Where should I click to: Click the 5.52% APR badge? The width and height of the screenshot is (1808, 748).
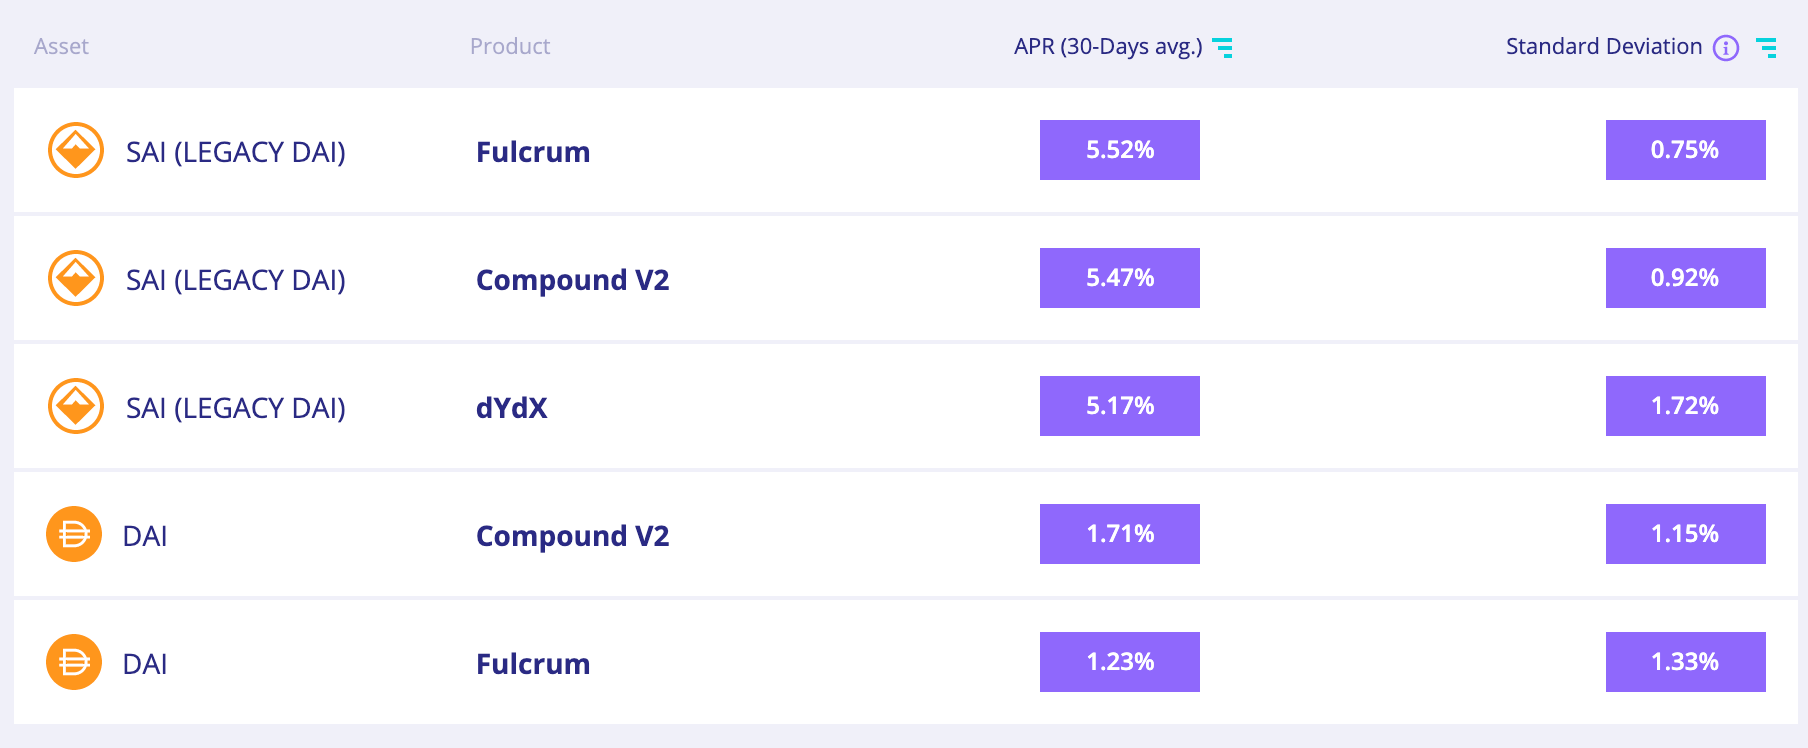pos(1120,150)
